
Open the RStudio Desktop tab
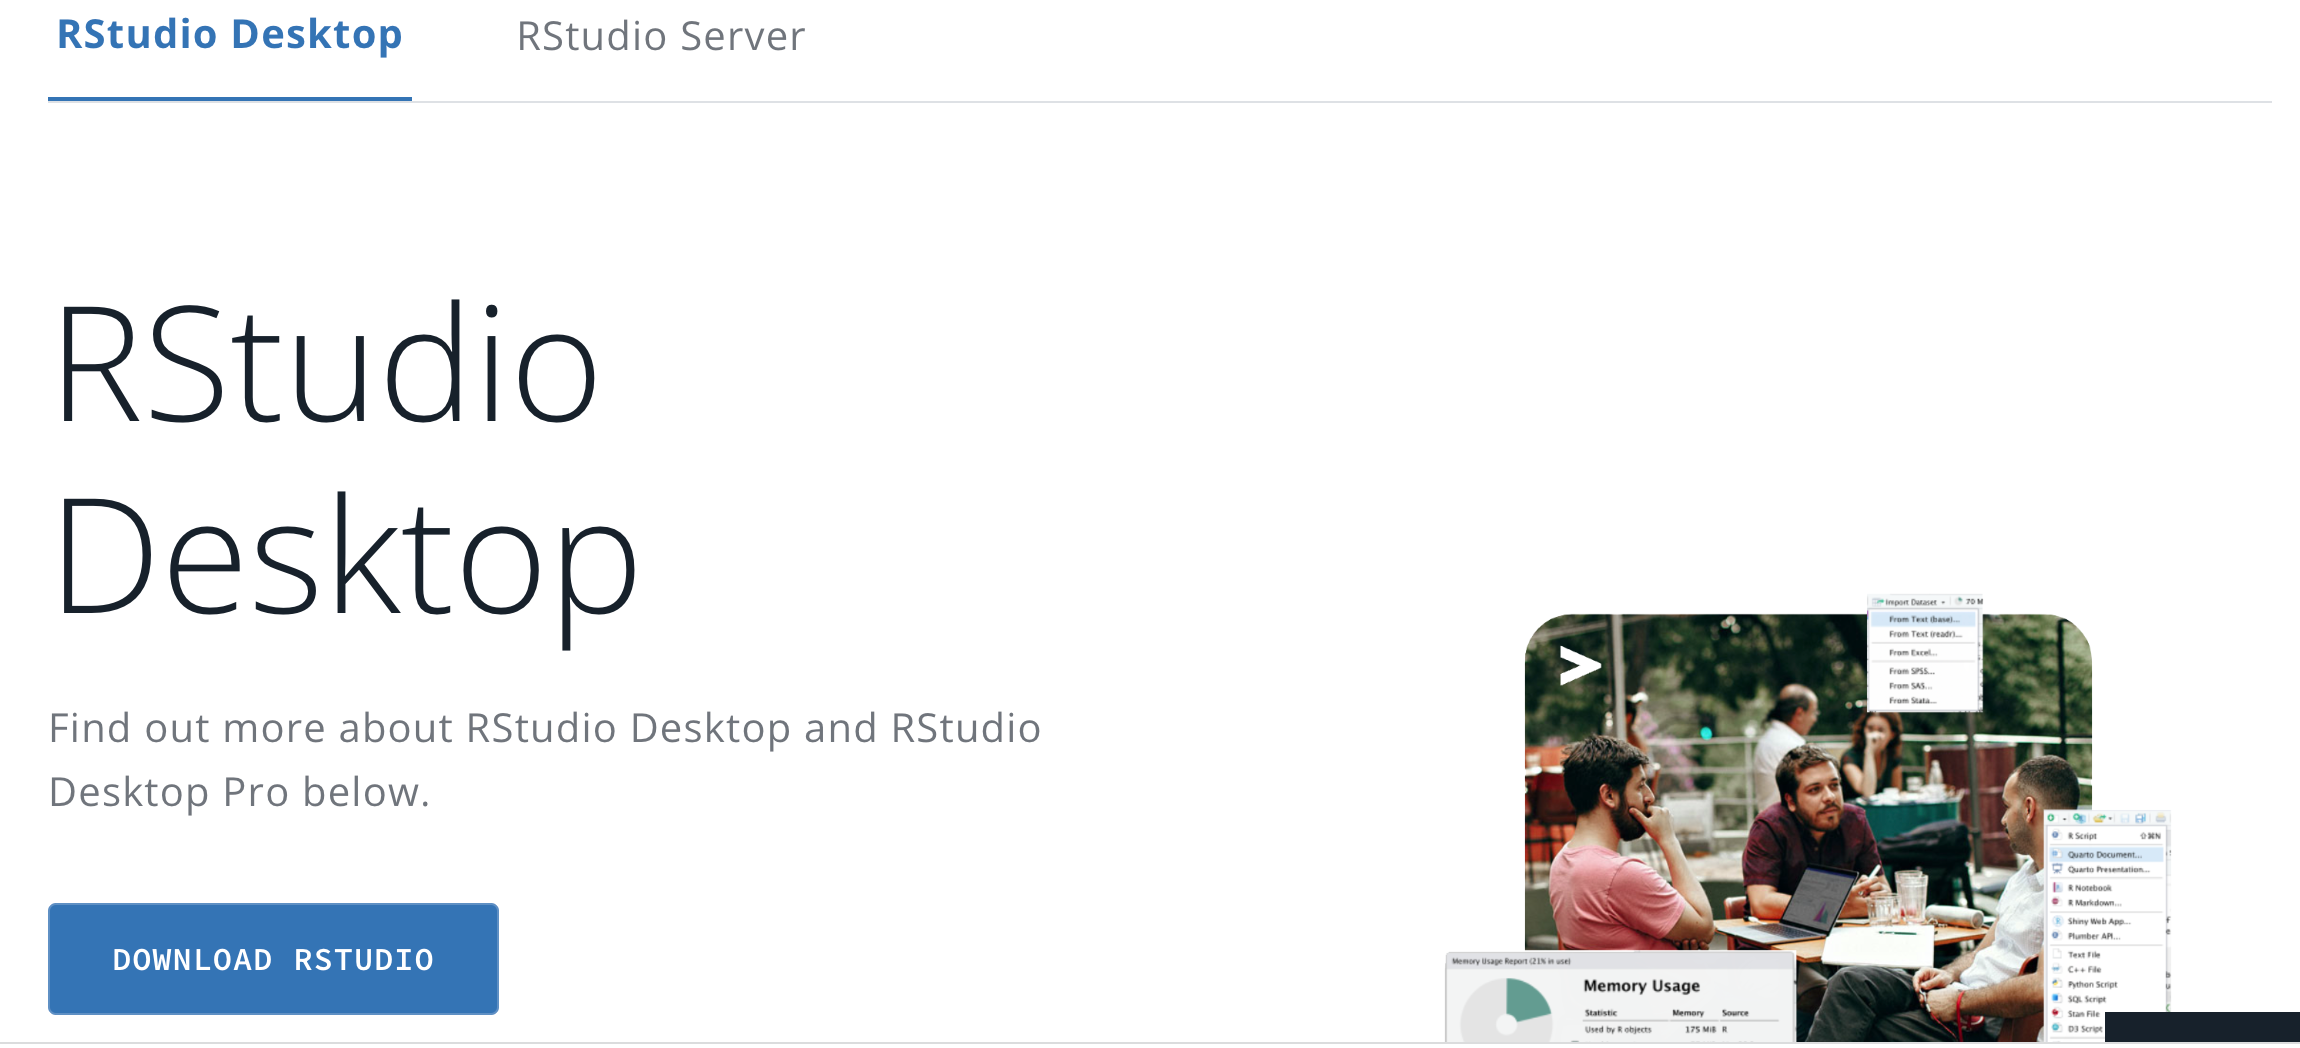point(229,35)
